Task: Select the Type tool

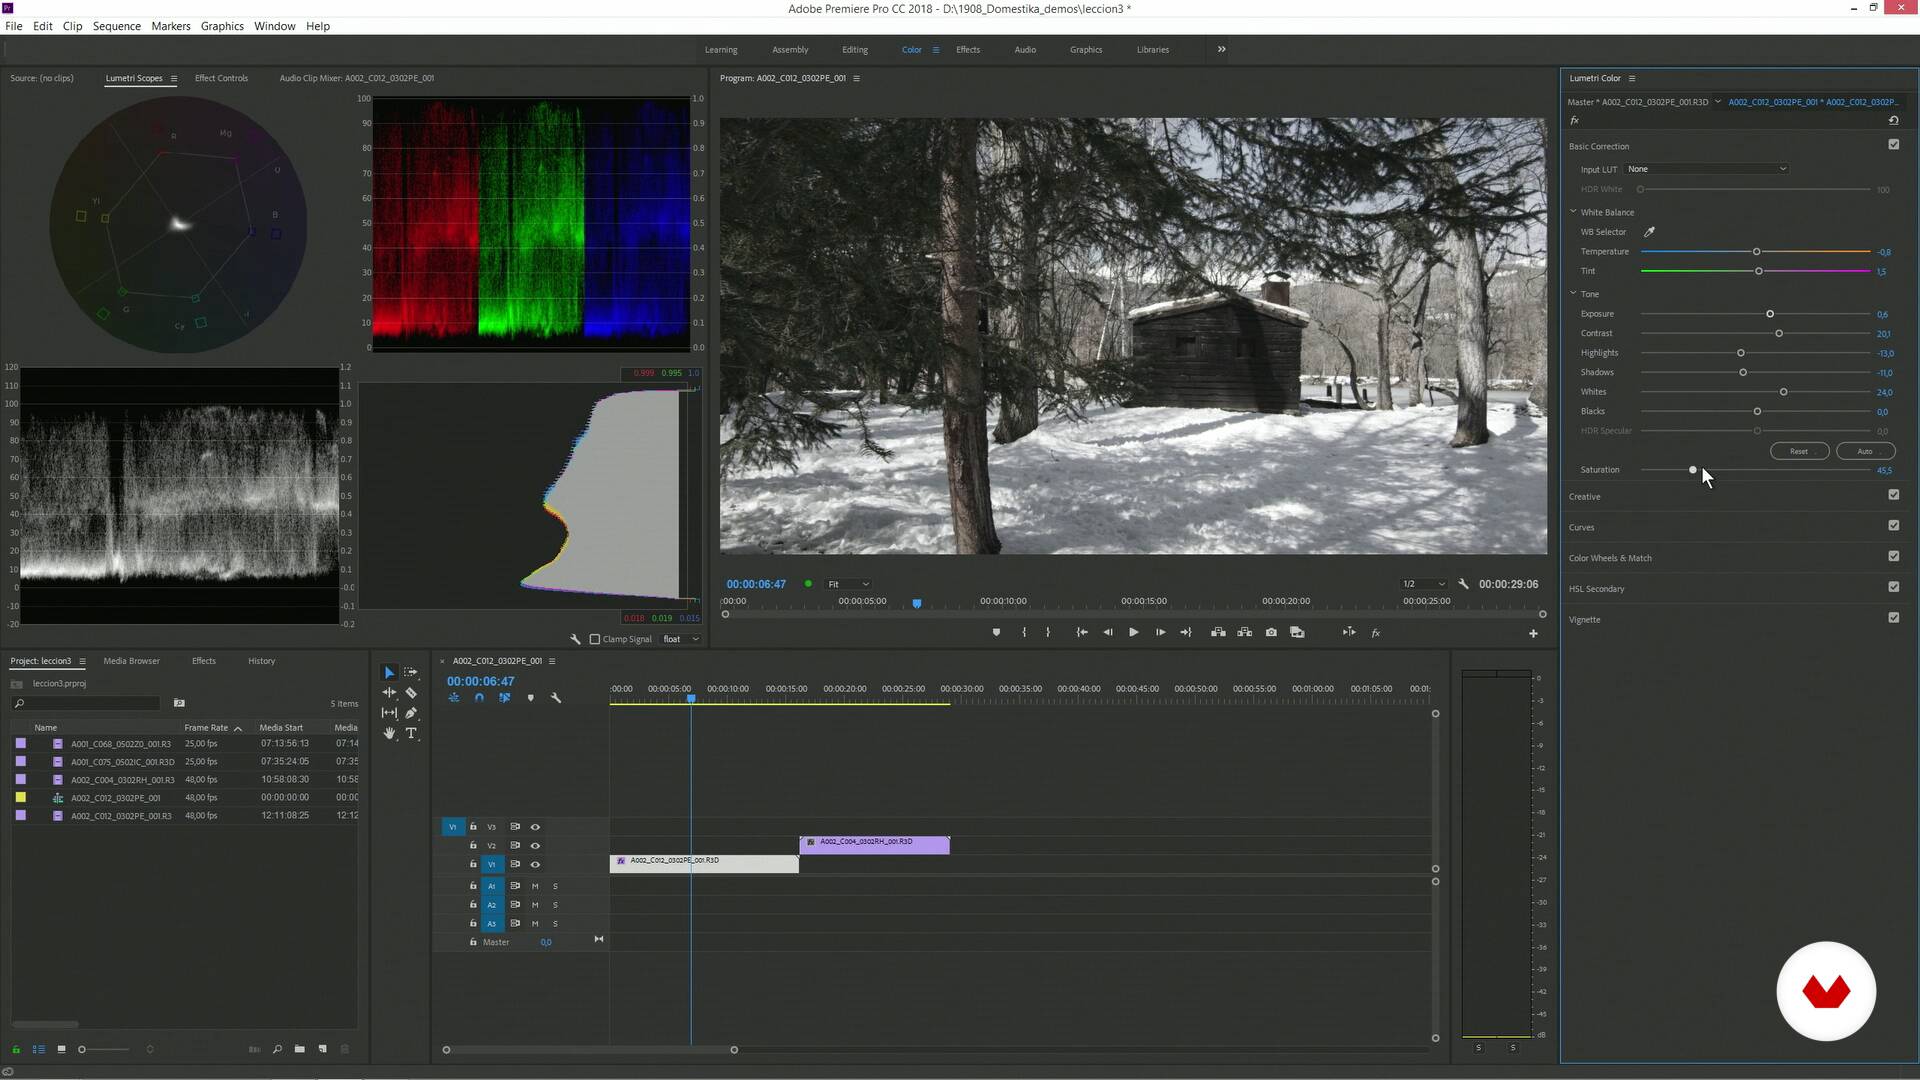Action: (x=411, y=733)
